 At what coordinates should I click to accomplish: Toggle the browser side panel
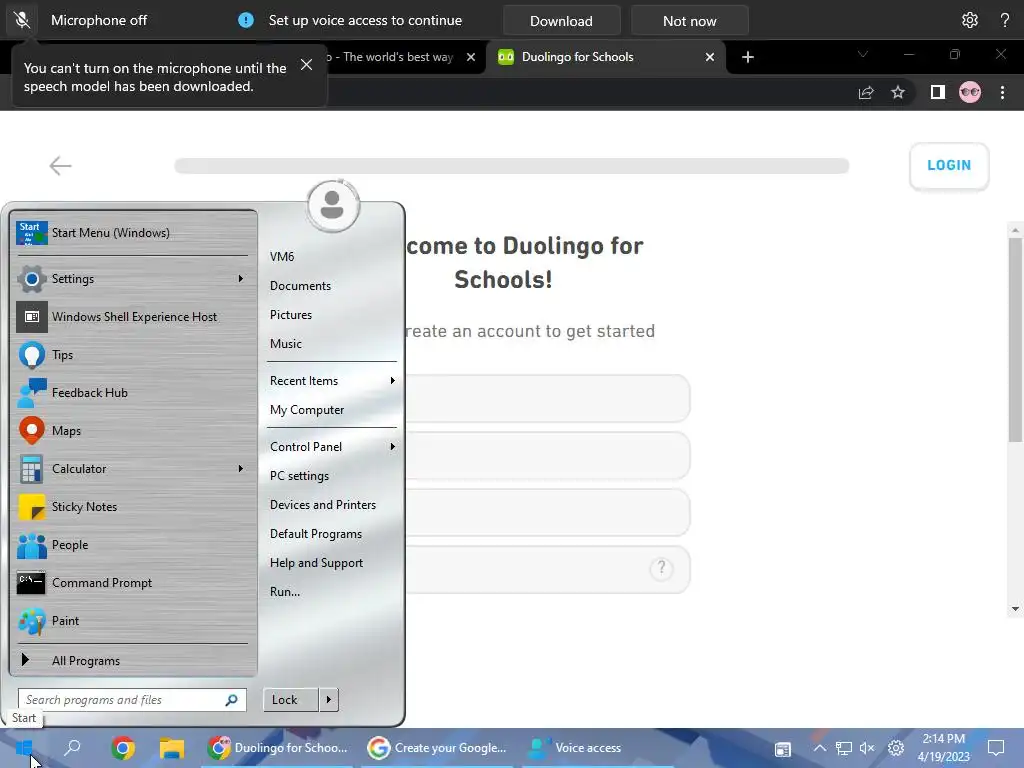click(937, 92)
